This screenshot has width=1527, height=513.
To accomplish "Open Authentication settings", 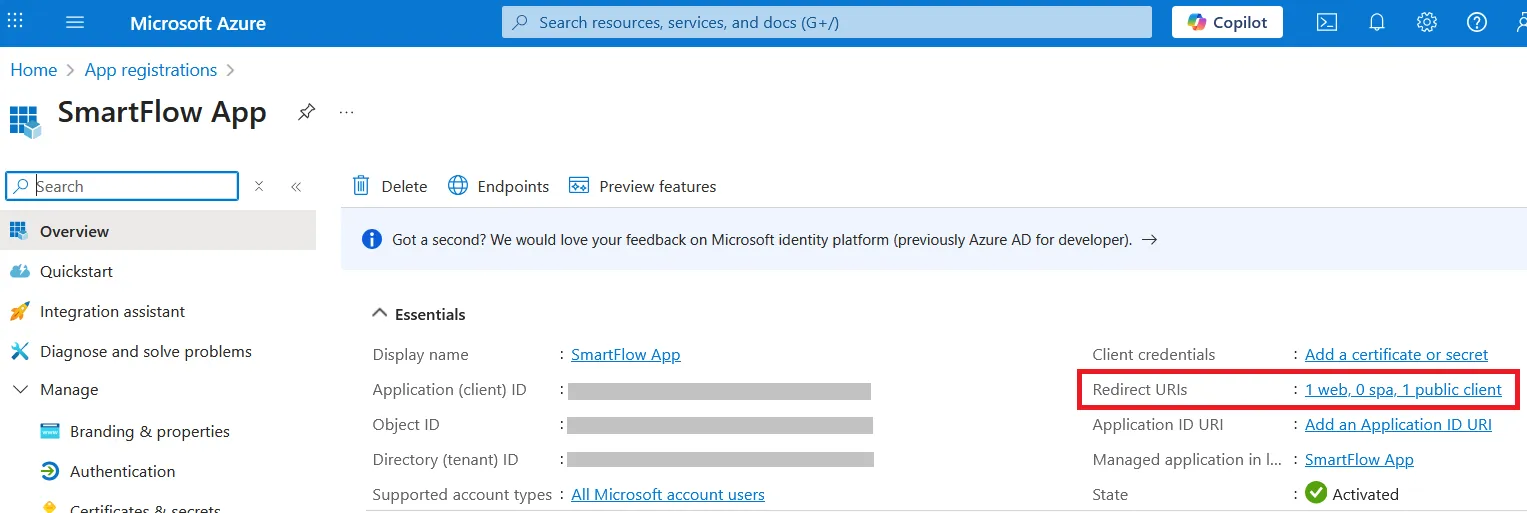I will (122, 471).
